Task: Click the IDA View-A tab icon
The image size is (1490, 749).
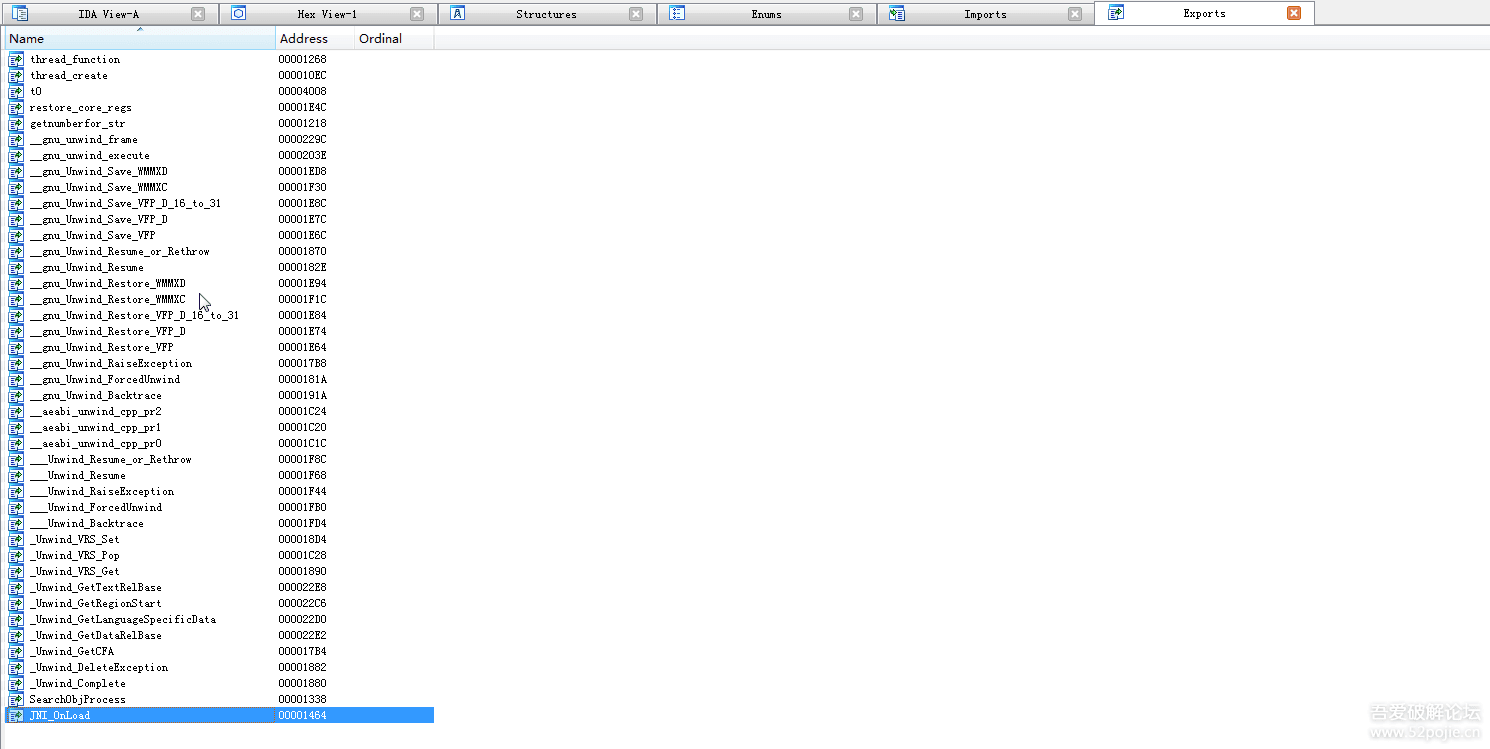Action: pos(20,14)
